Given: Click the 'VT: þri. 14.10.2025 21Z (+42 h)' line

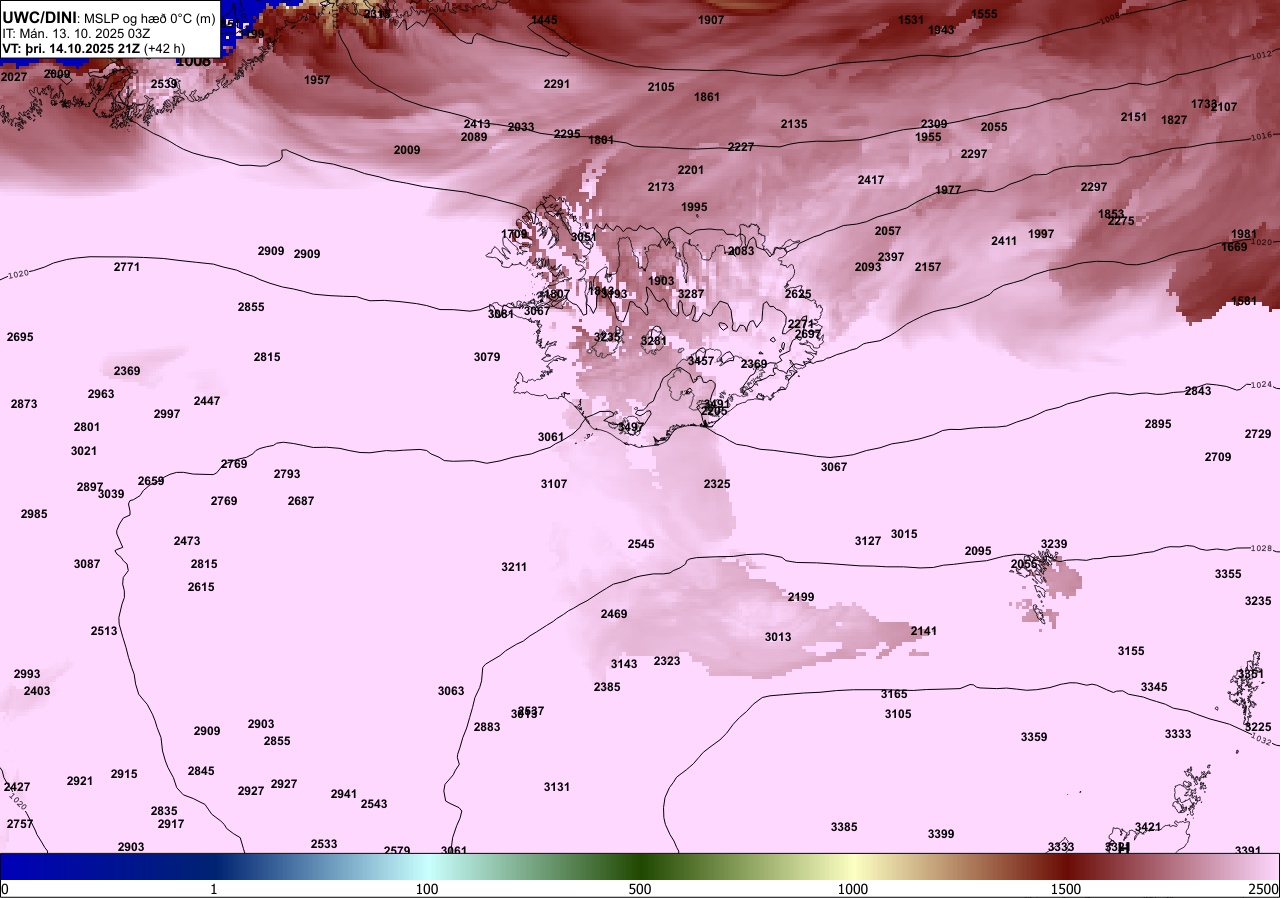Looking at the screenshot, I should 94,47.
